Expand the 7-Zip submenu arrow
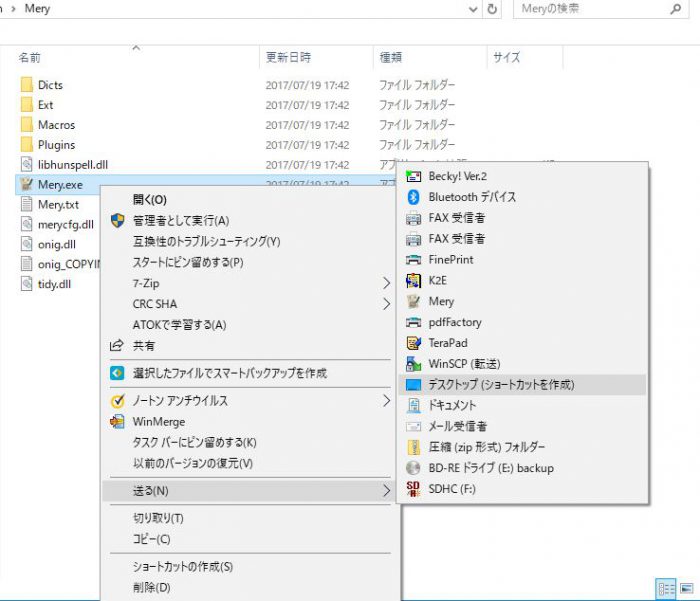Screen dimensions: 700x601 pyautogui.click(x=386, y=283)
